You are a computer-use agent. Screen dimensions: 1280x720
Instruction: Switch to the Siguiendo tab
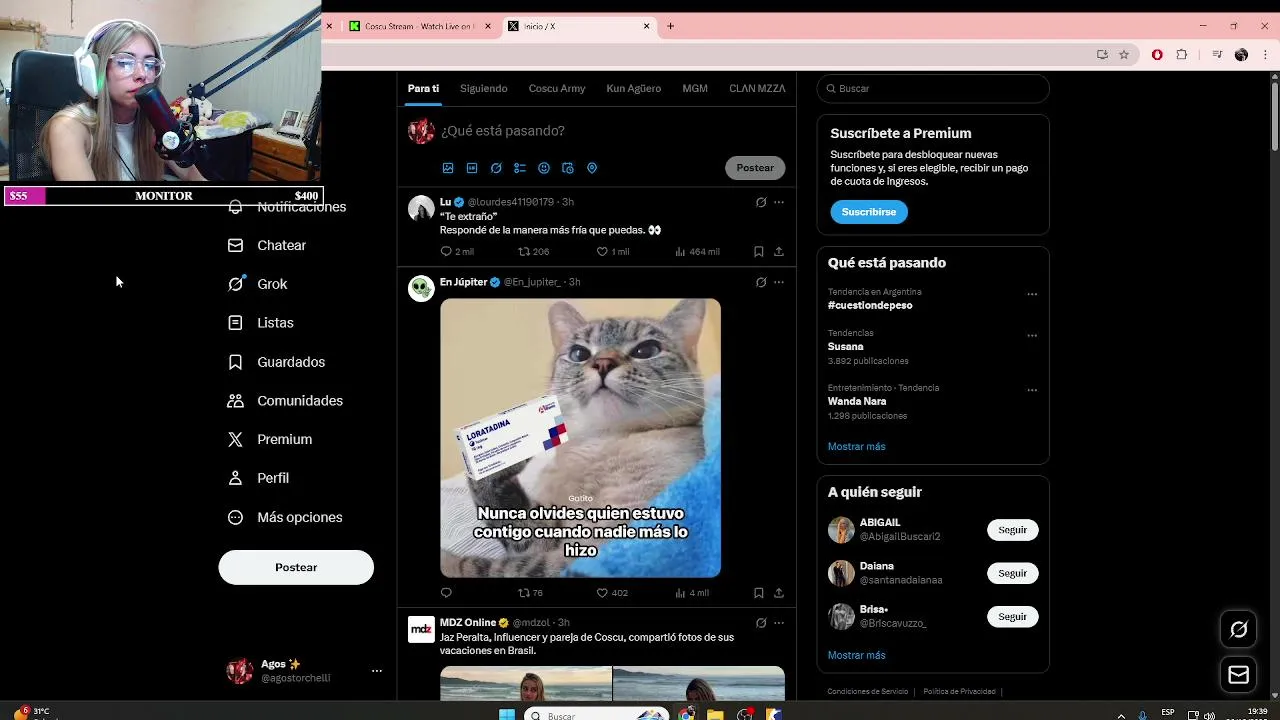[x=484, y=89]
